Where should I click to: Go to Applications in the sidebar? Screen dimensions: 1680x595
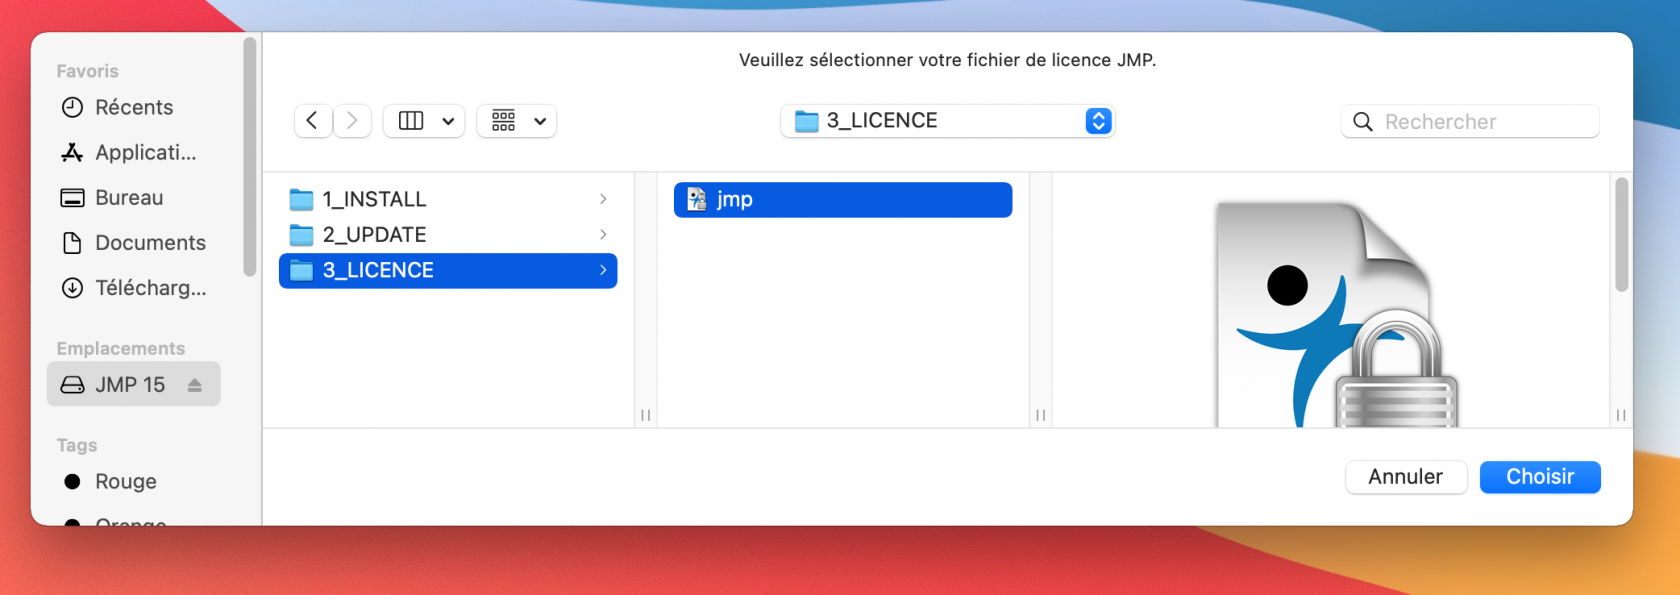point(145,152)
